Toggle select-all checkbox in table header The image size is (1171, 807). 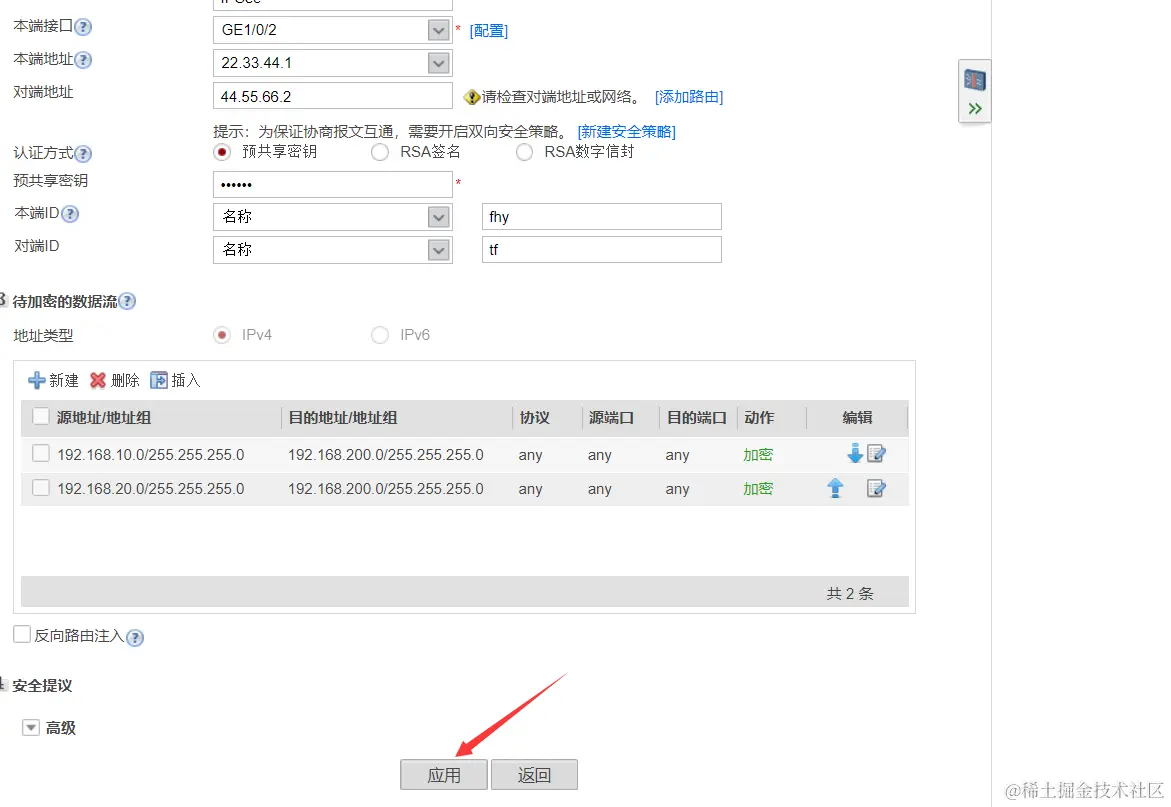pyautogui.click(x=41, y=417)
